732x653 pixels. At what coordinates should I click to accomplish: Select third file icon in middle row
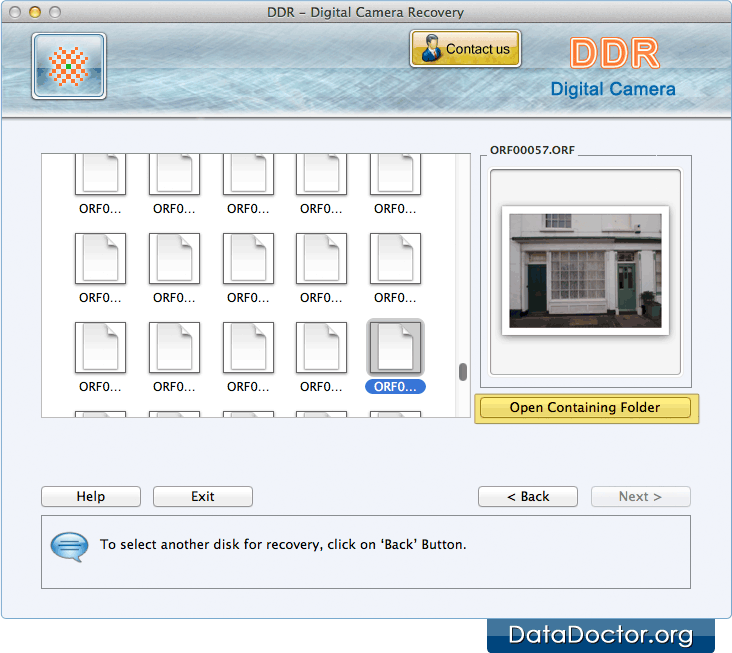point(248,259)
